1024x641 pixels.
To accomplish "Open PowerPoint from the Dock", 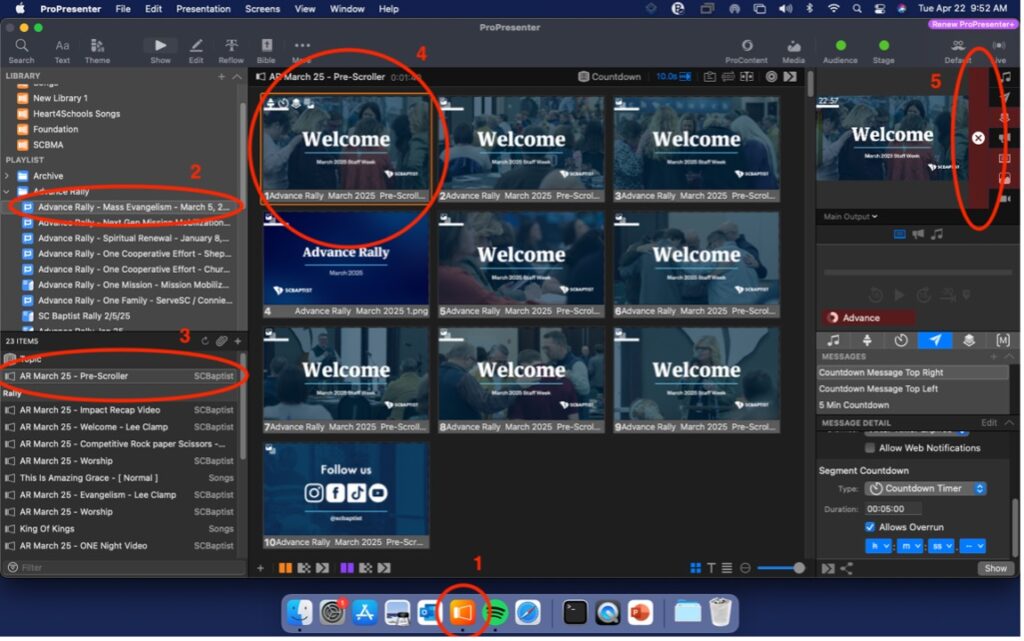I will click(640, 612).
